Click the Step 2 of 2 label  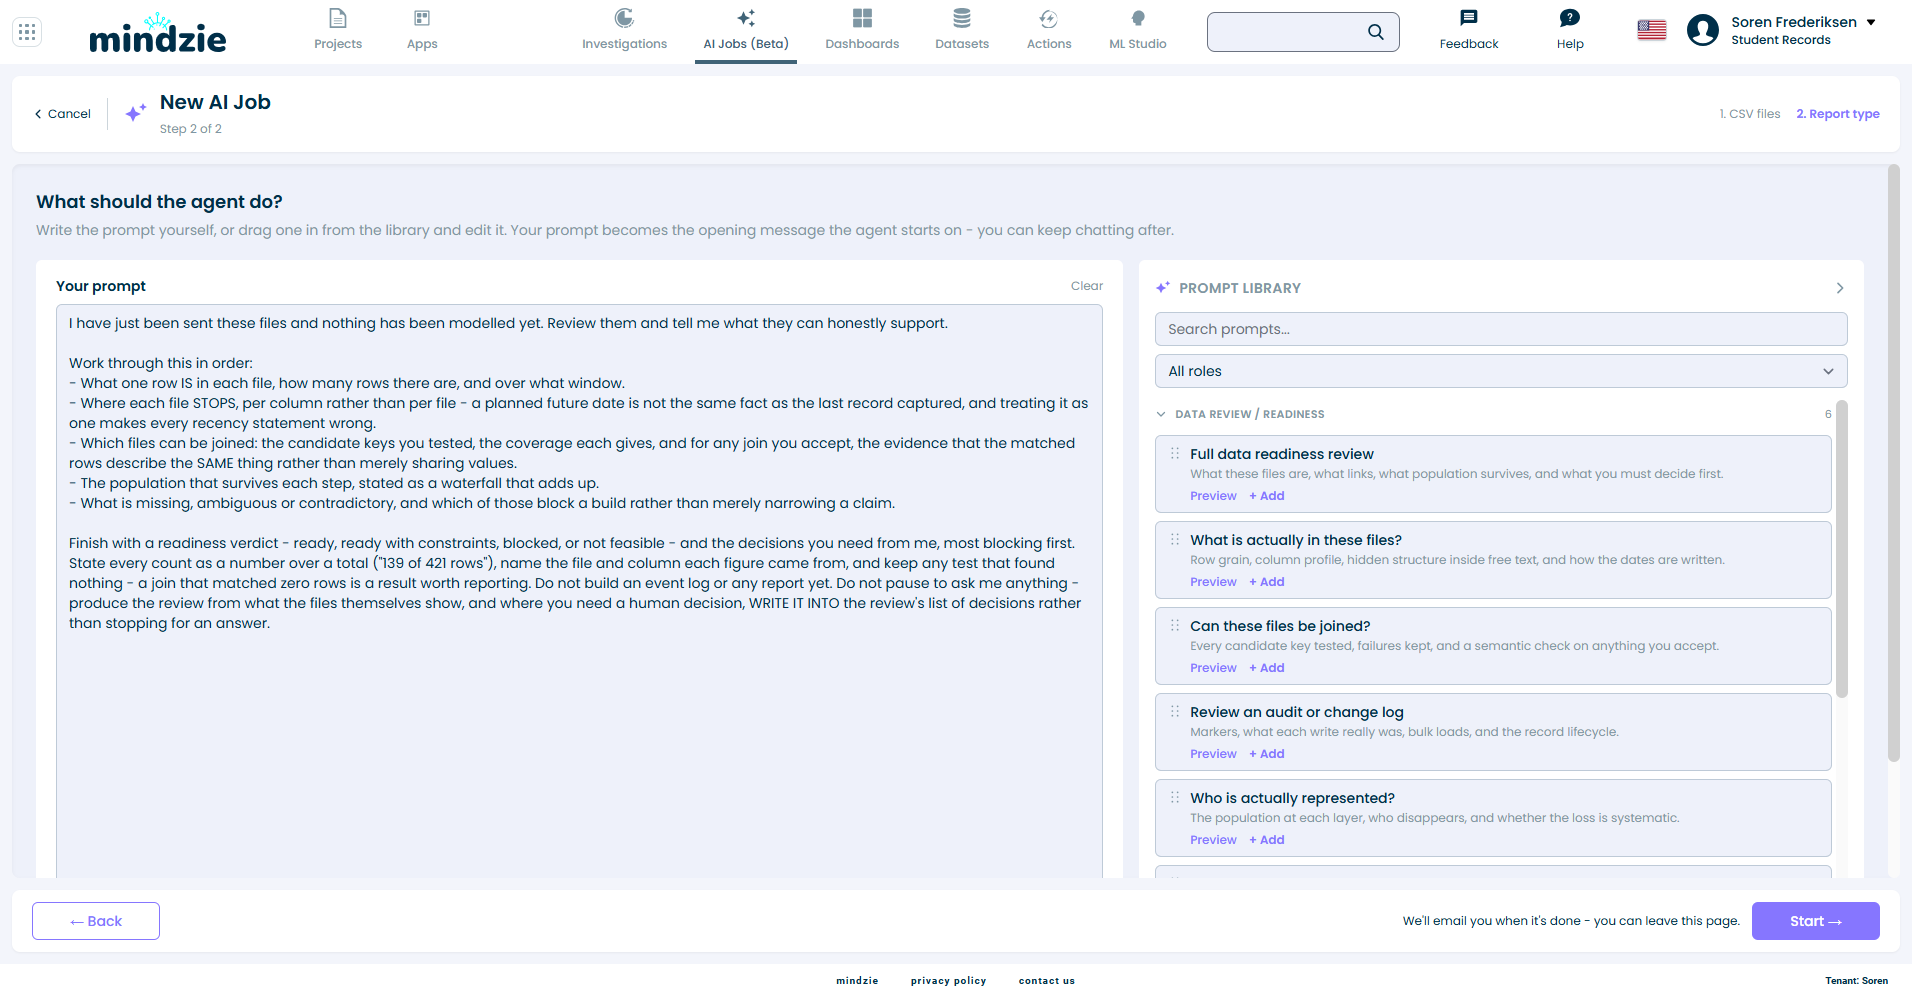(191, 129)
